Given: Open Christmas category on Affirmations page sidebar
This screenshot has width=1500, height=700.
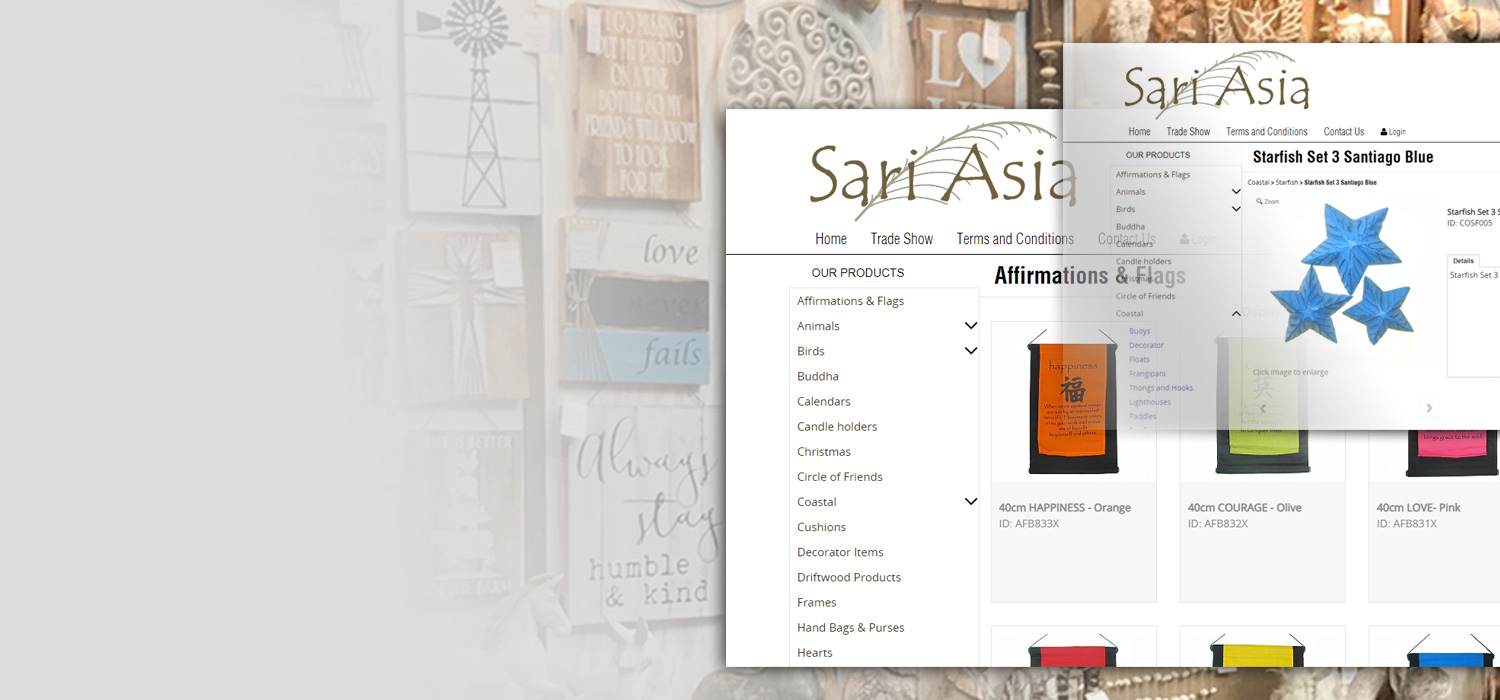Looking at the screenshot, I should 824,451.
